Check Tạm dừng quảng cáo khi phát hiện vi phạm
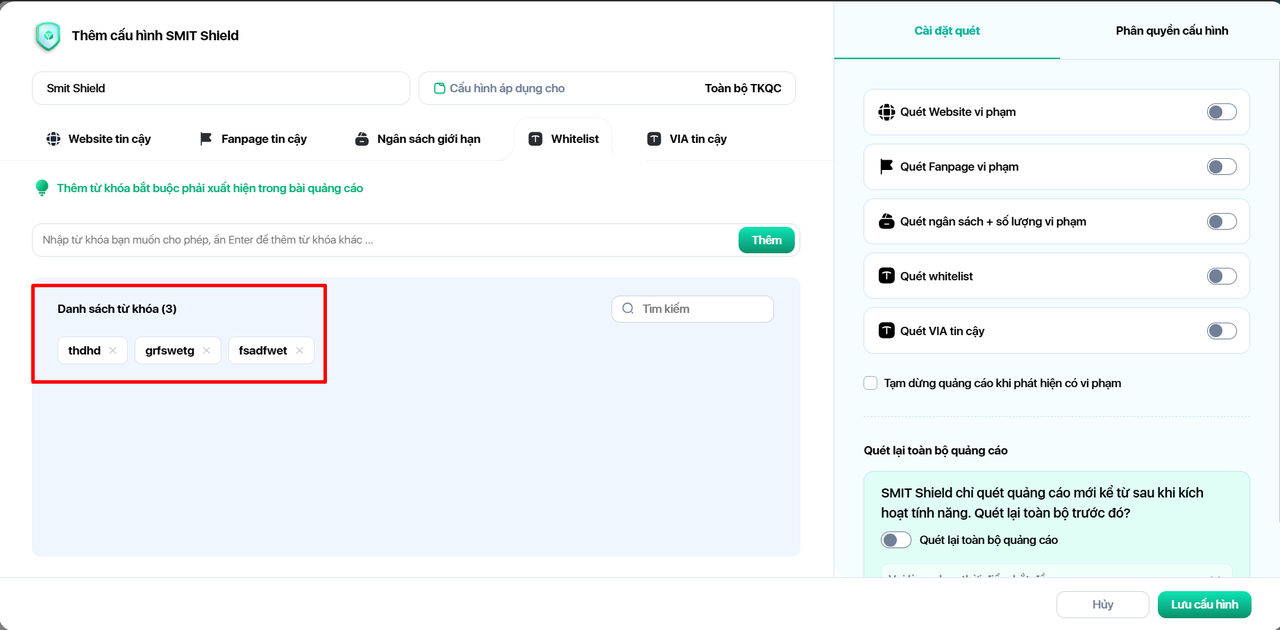Screen dimensions: 1280x630 871,383
